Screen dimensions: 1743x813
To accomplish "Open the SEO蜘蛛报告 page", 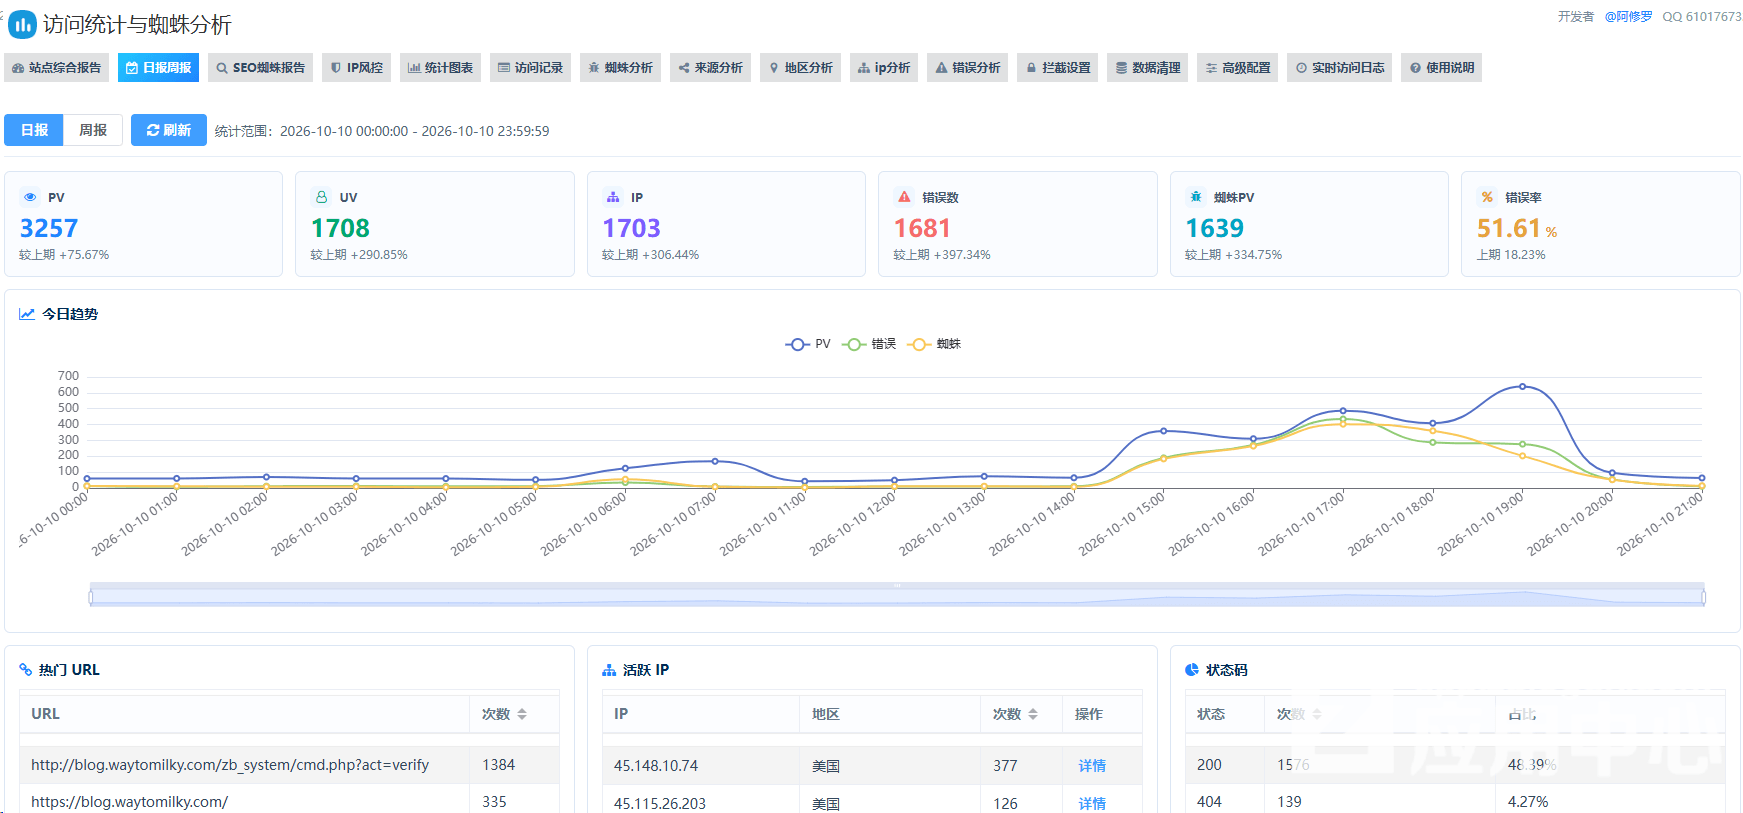I will pyautogui.click(x=260, y=68).
